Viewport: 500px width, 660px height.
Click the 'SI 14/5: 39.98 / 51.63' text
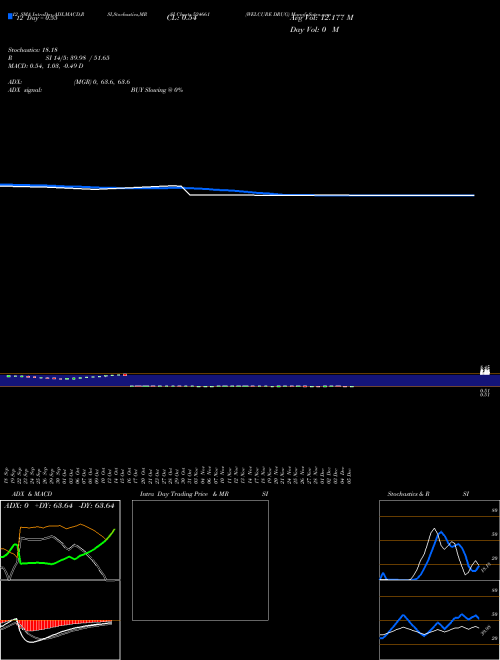coord(77,58)
